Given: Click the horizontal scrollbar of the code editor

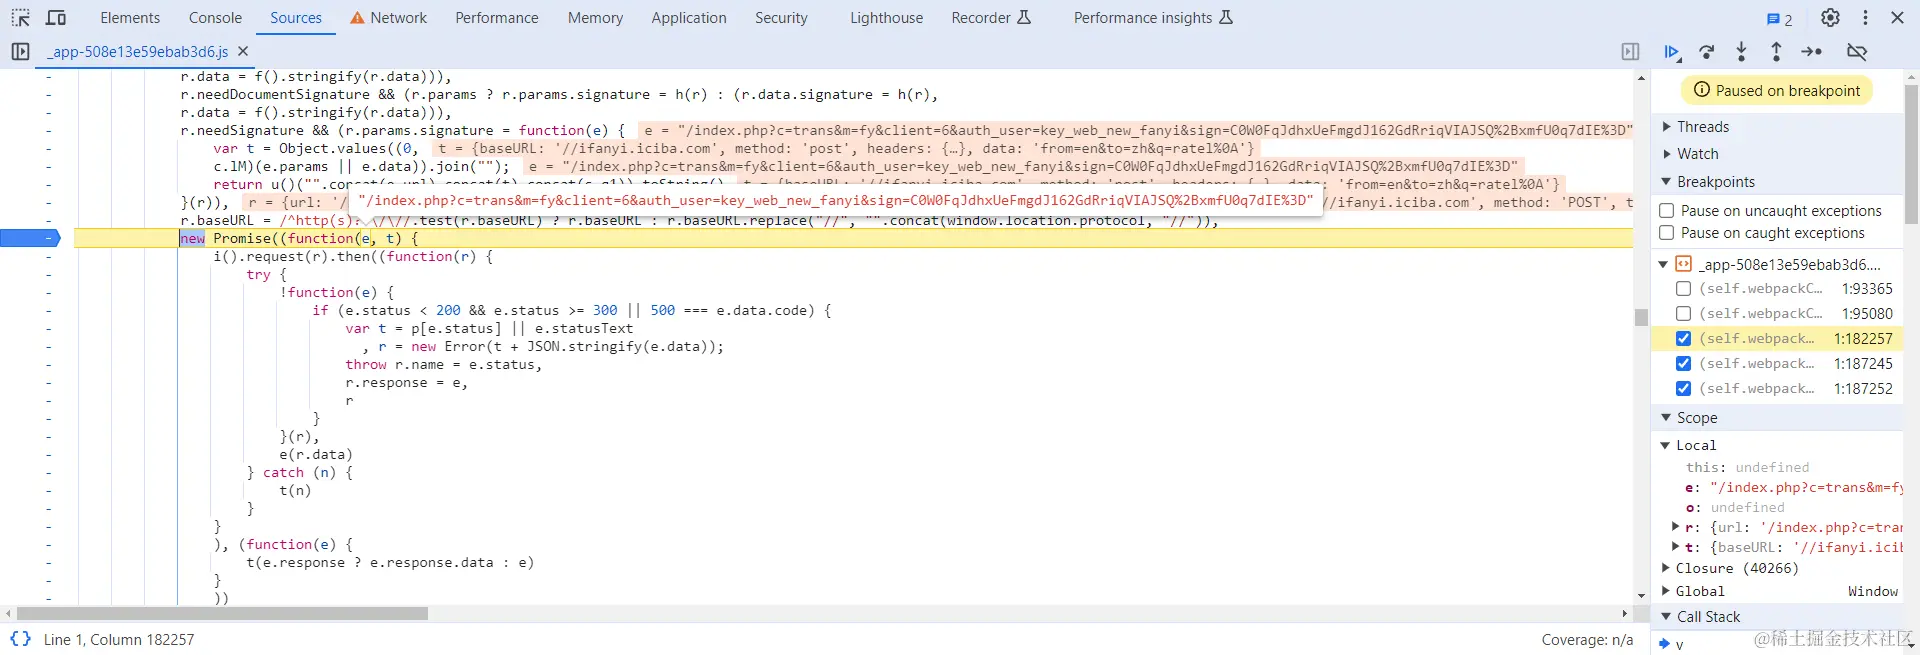Looking at the screenshot, I should [223, 613].
